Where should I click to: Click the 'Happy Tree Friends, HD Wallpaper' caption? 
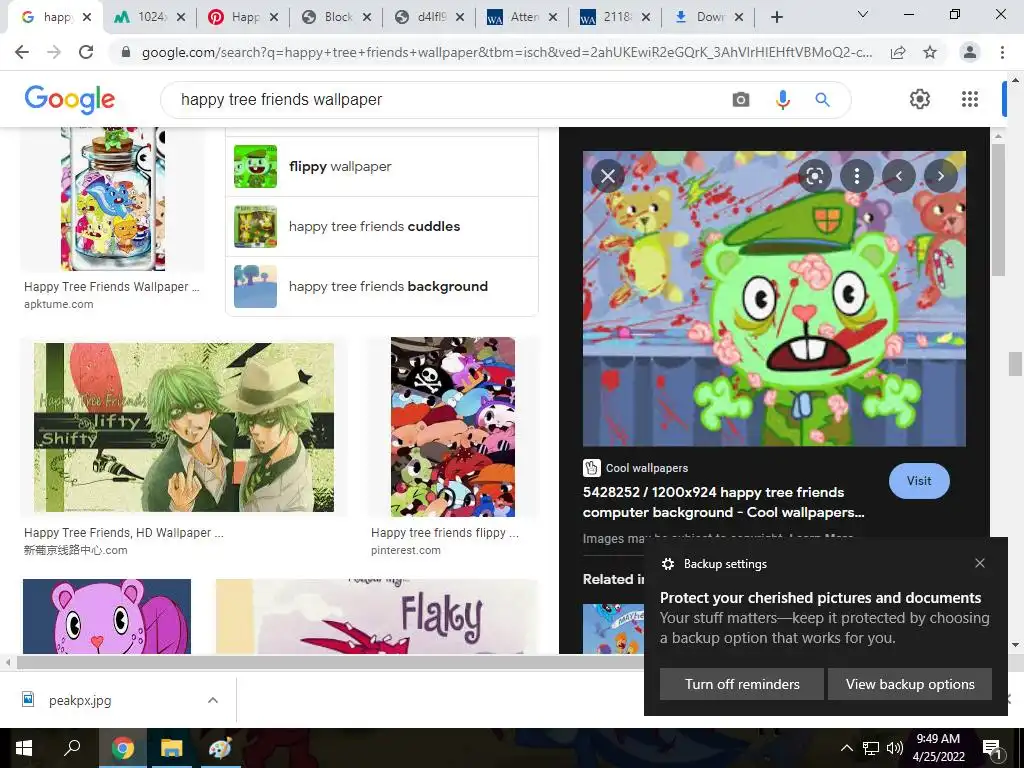pyautogui.click(x=123, y=532)
